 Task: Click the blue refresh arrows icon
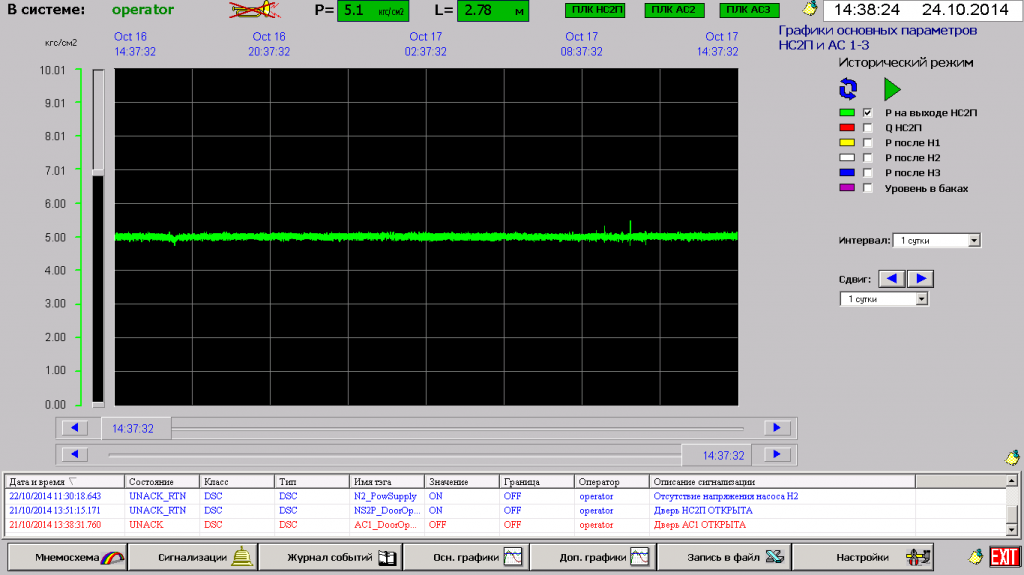pos(848,89)
